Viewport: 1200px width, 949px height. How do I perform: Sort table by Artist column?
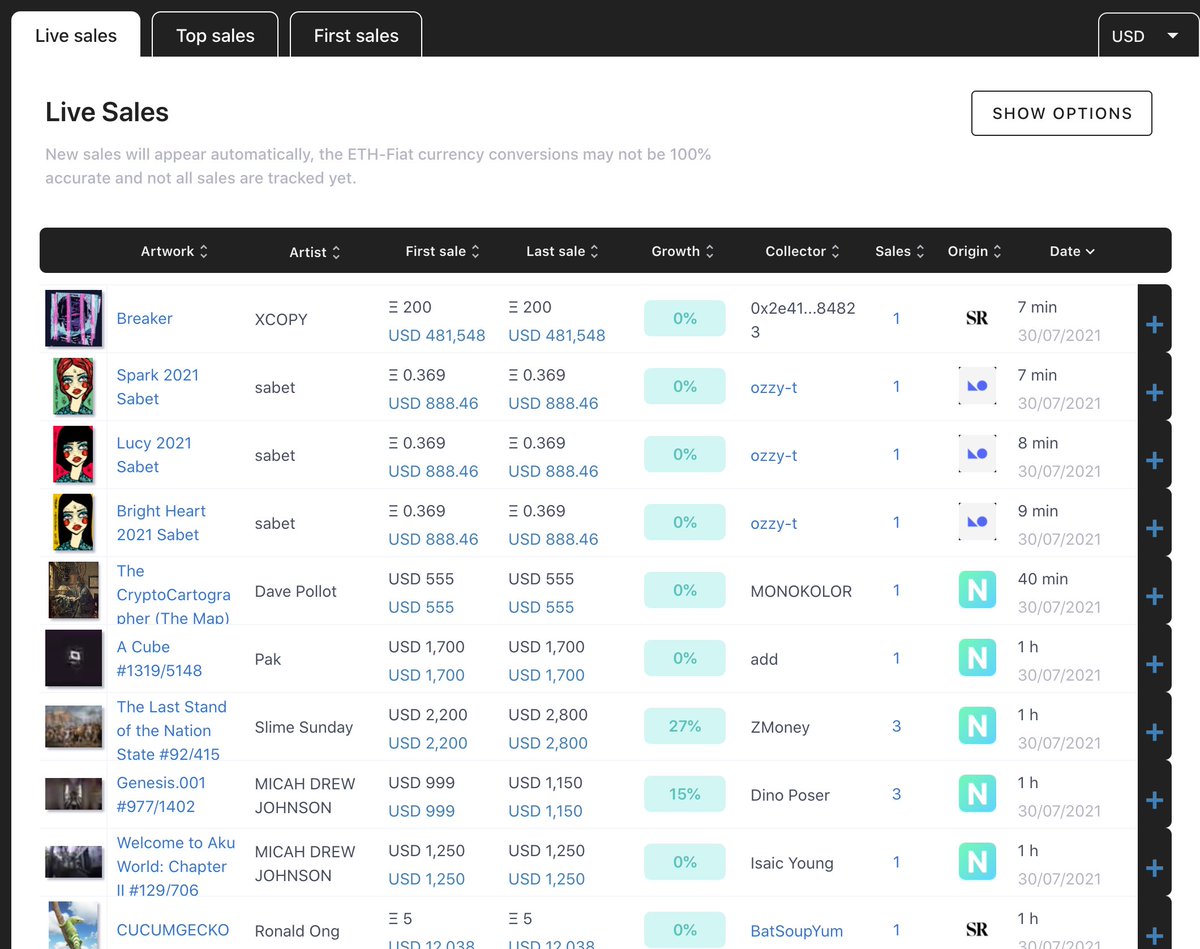[315, 252]
